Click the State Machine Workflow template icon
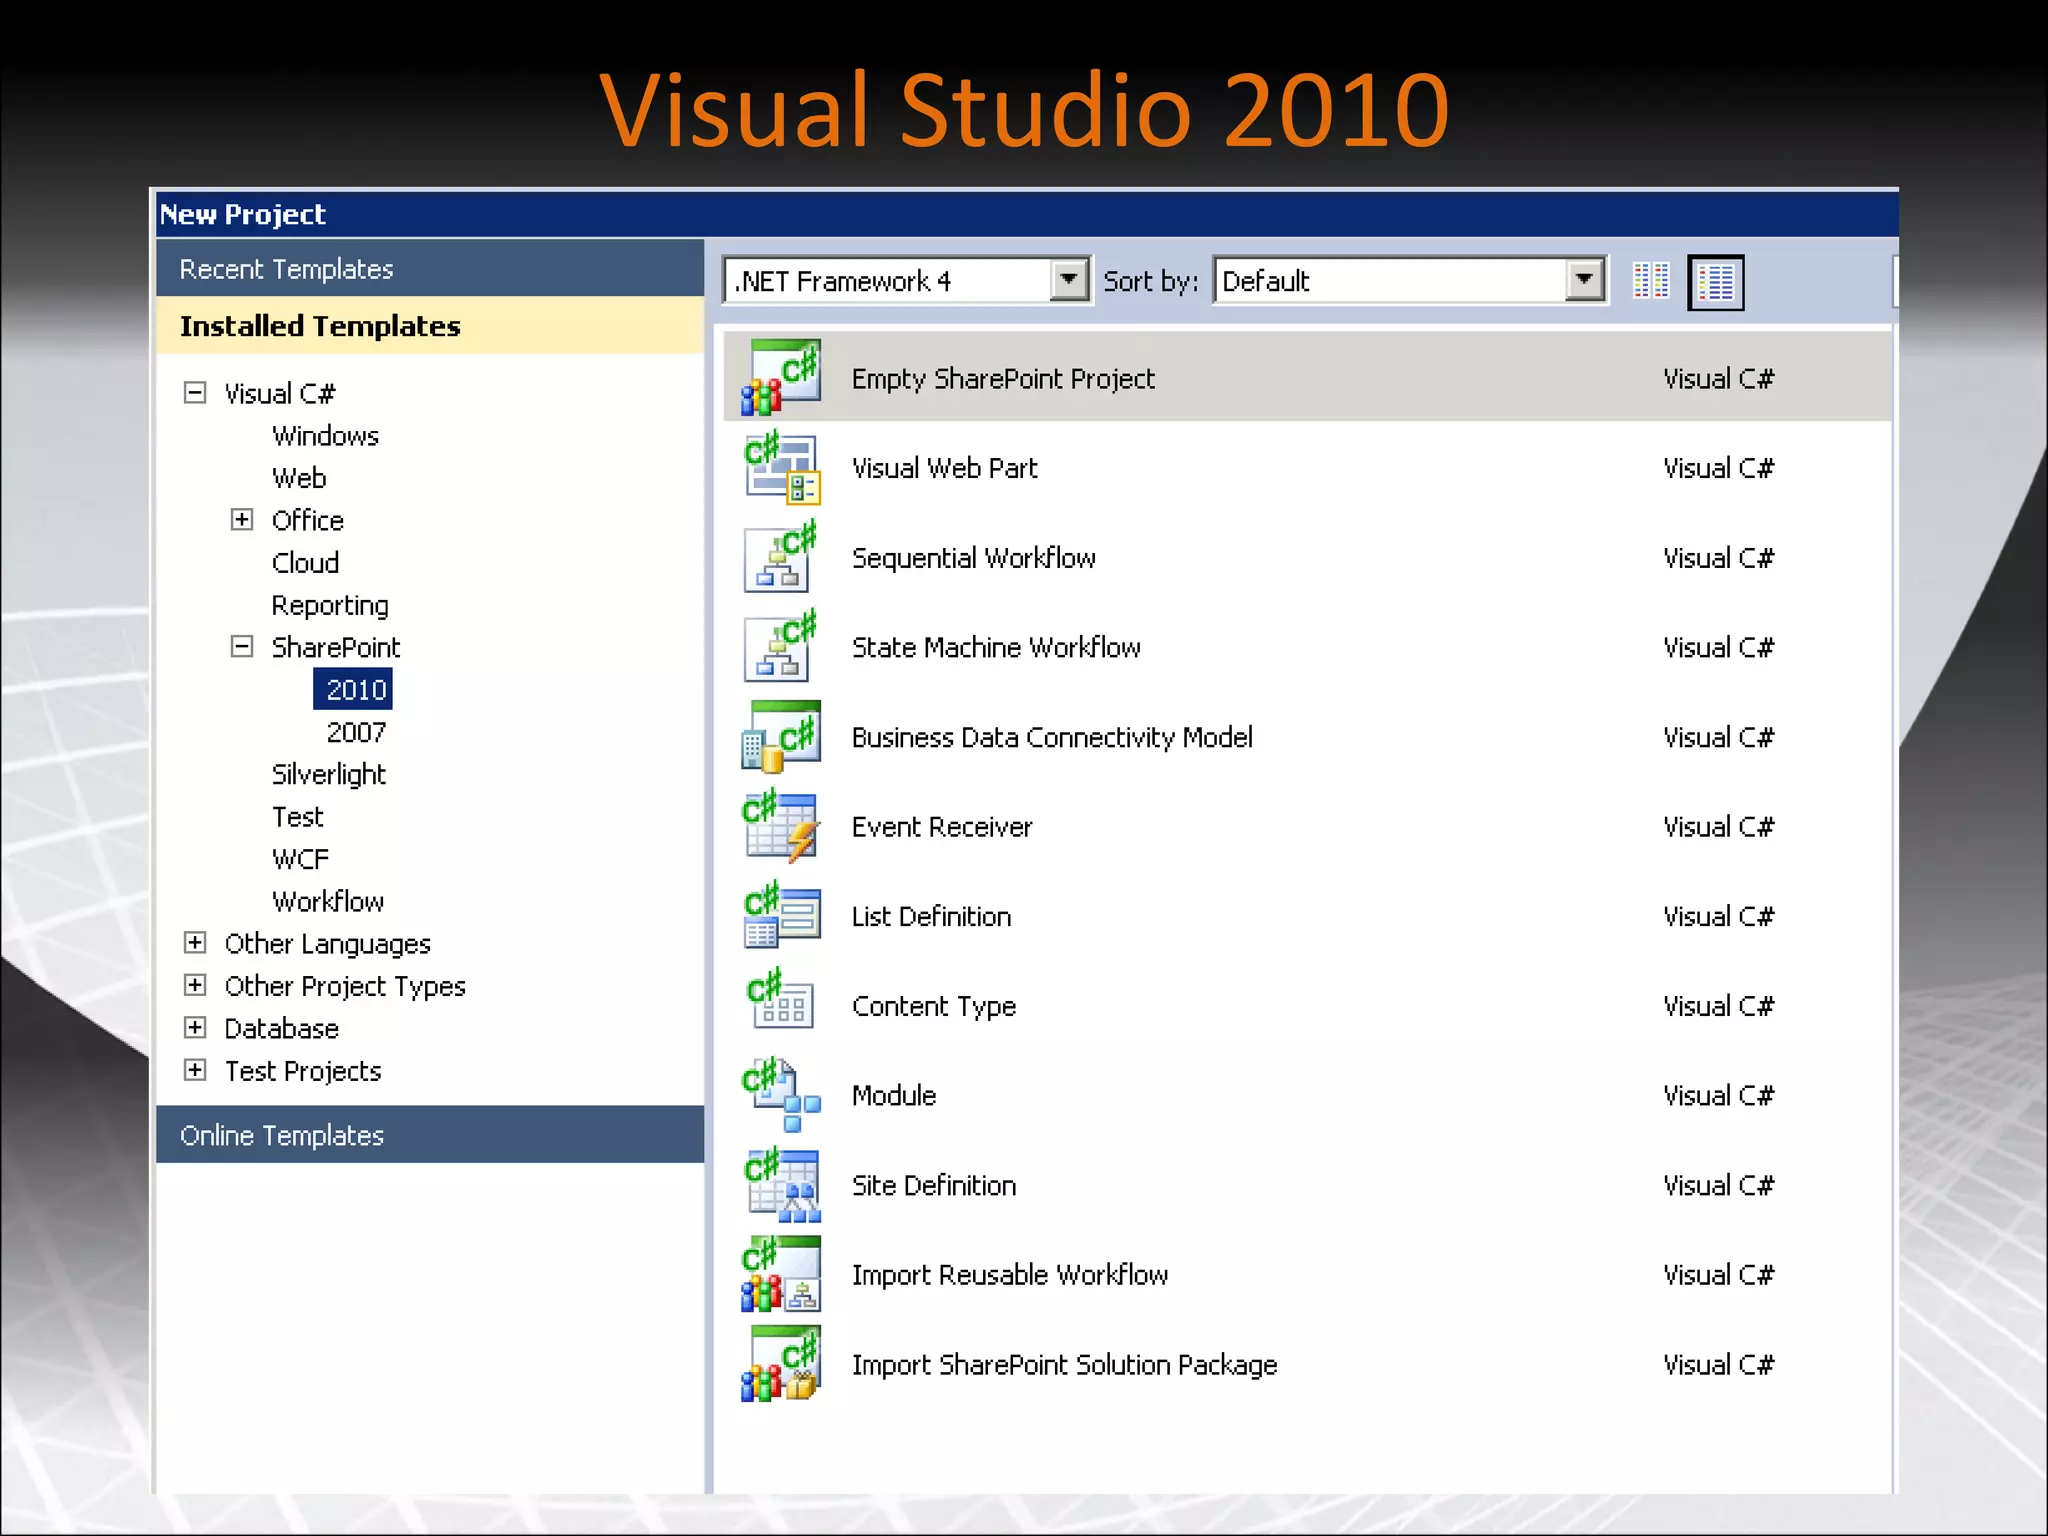 click(x=781, y=647)
